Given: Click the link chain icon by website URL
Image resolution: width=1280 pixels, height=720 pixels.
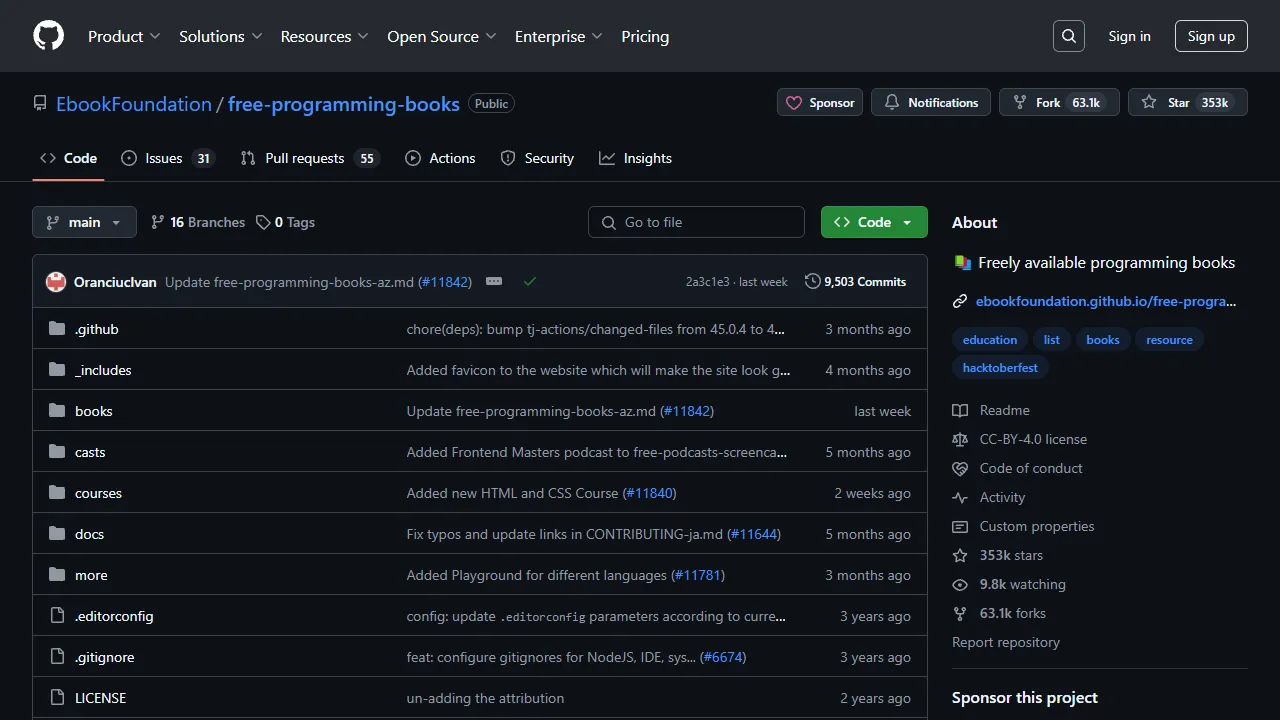Looking at the screenshot, I should tap(960, 301).
